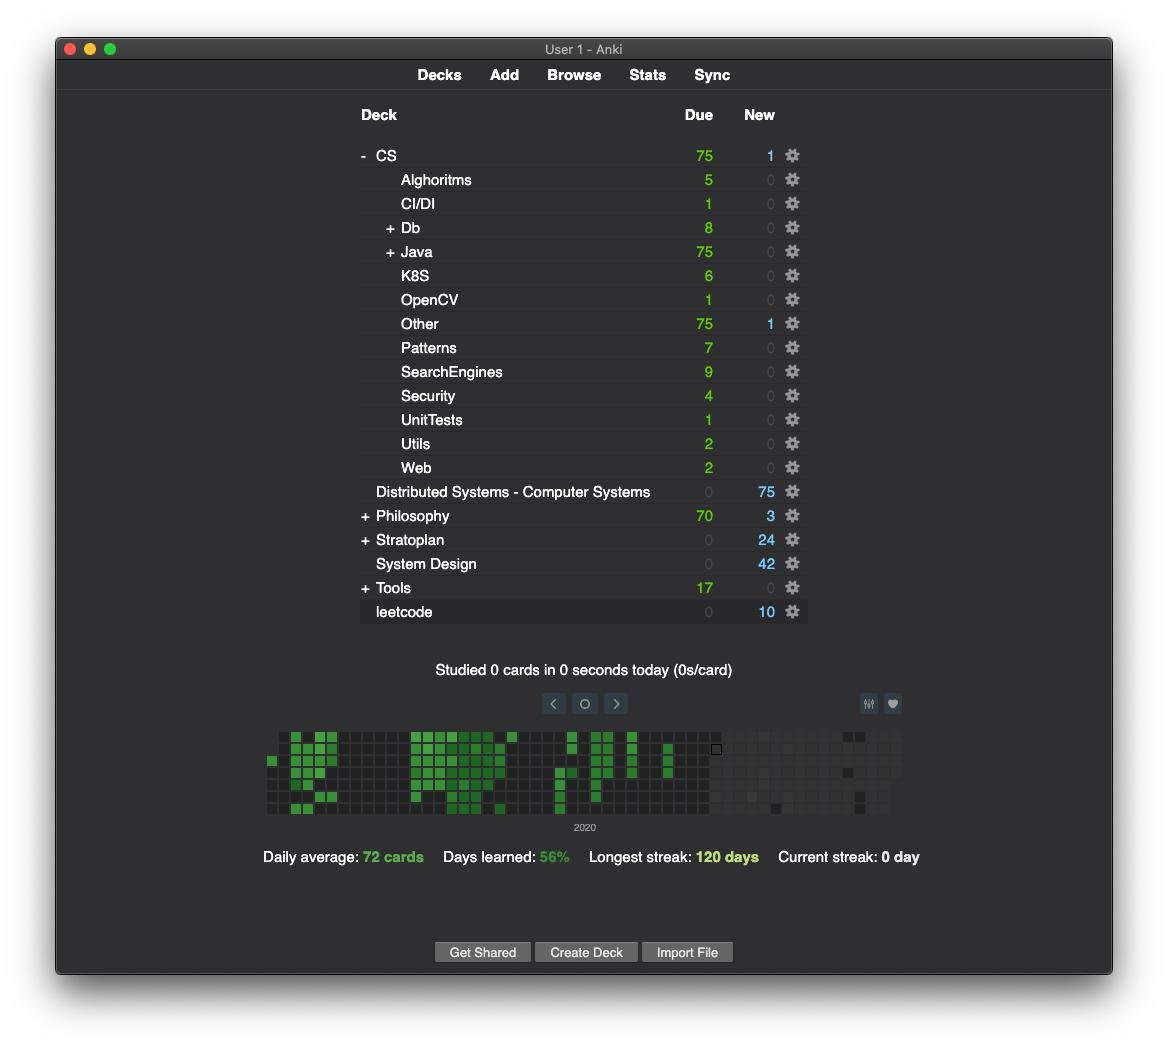Image resolution: width=1168 pixels, height=1048 pixels.
Task: Click gear icon next to Philosophy deck
Action: tap(792, 516)
